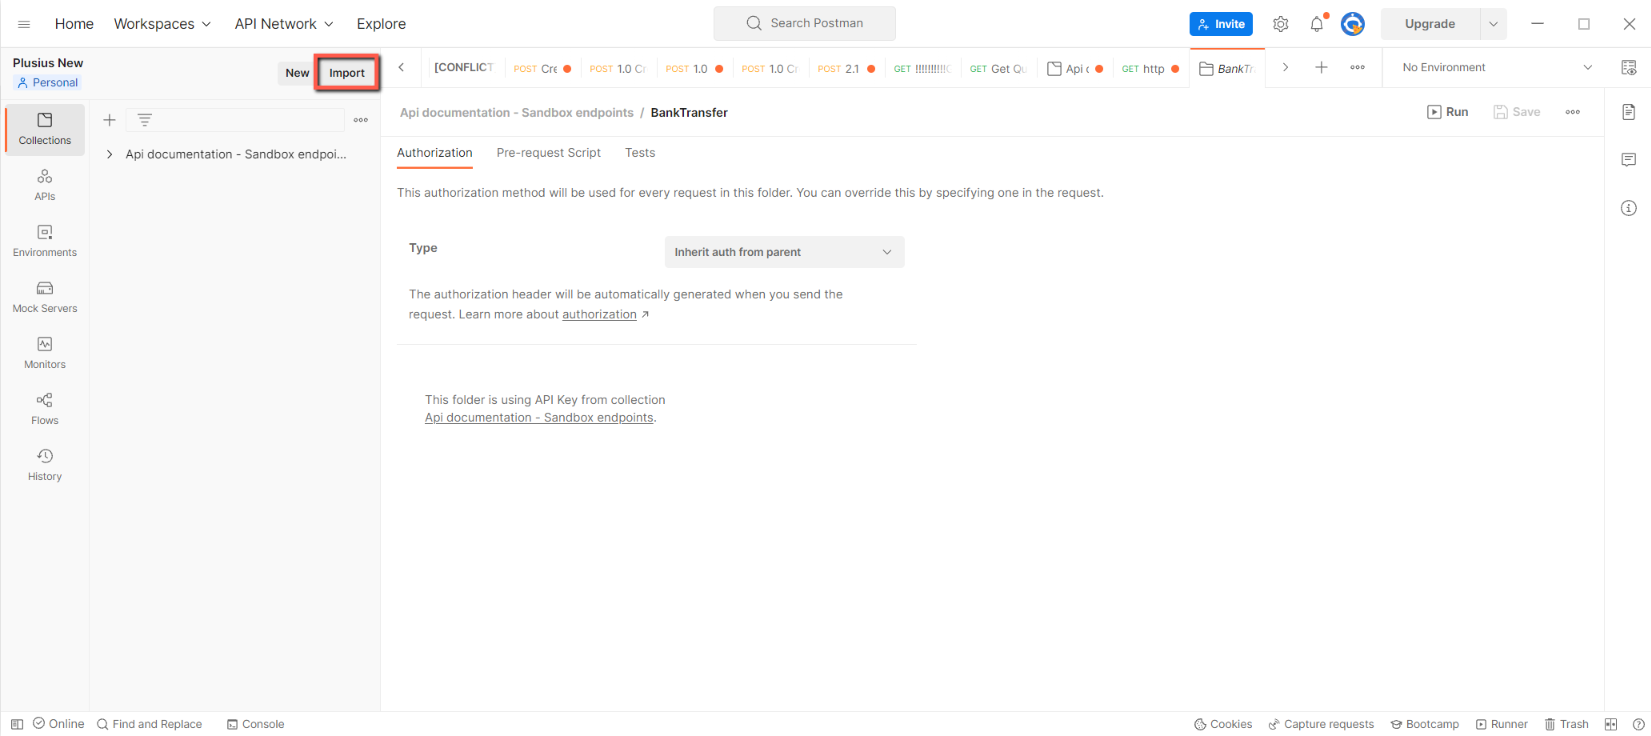The width and height of the screenshot is (1651, 736).
Task: Switch to the CONFLICT tab
Action: pyautogui.click(x=463, y=67)
